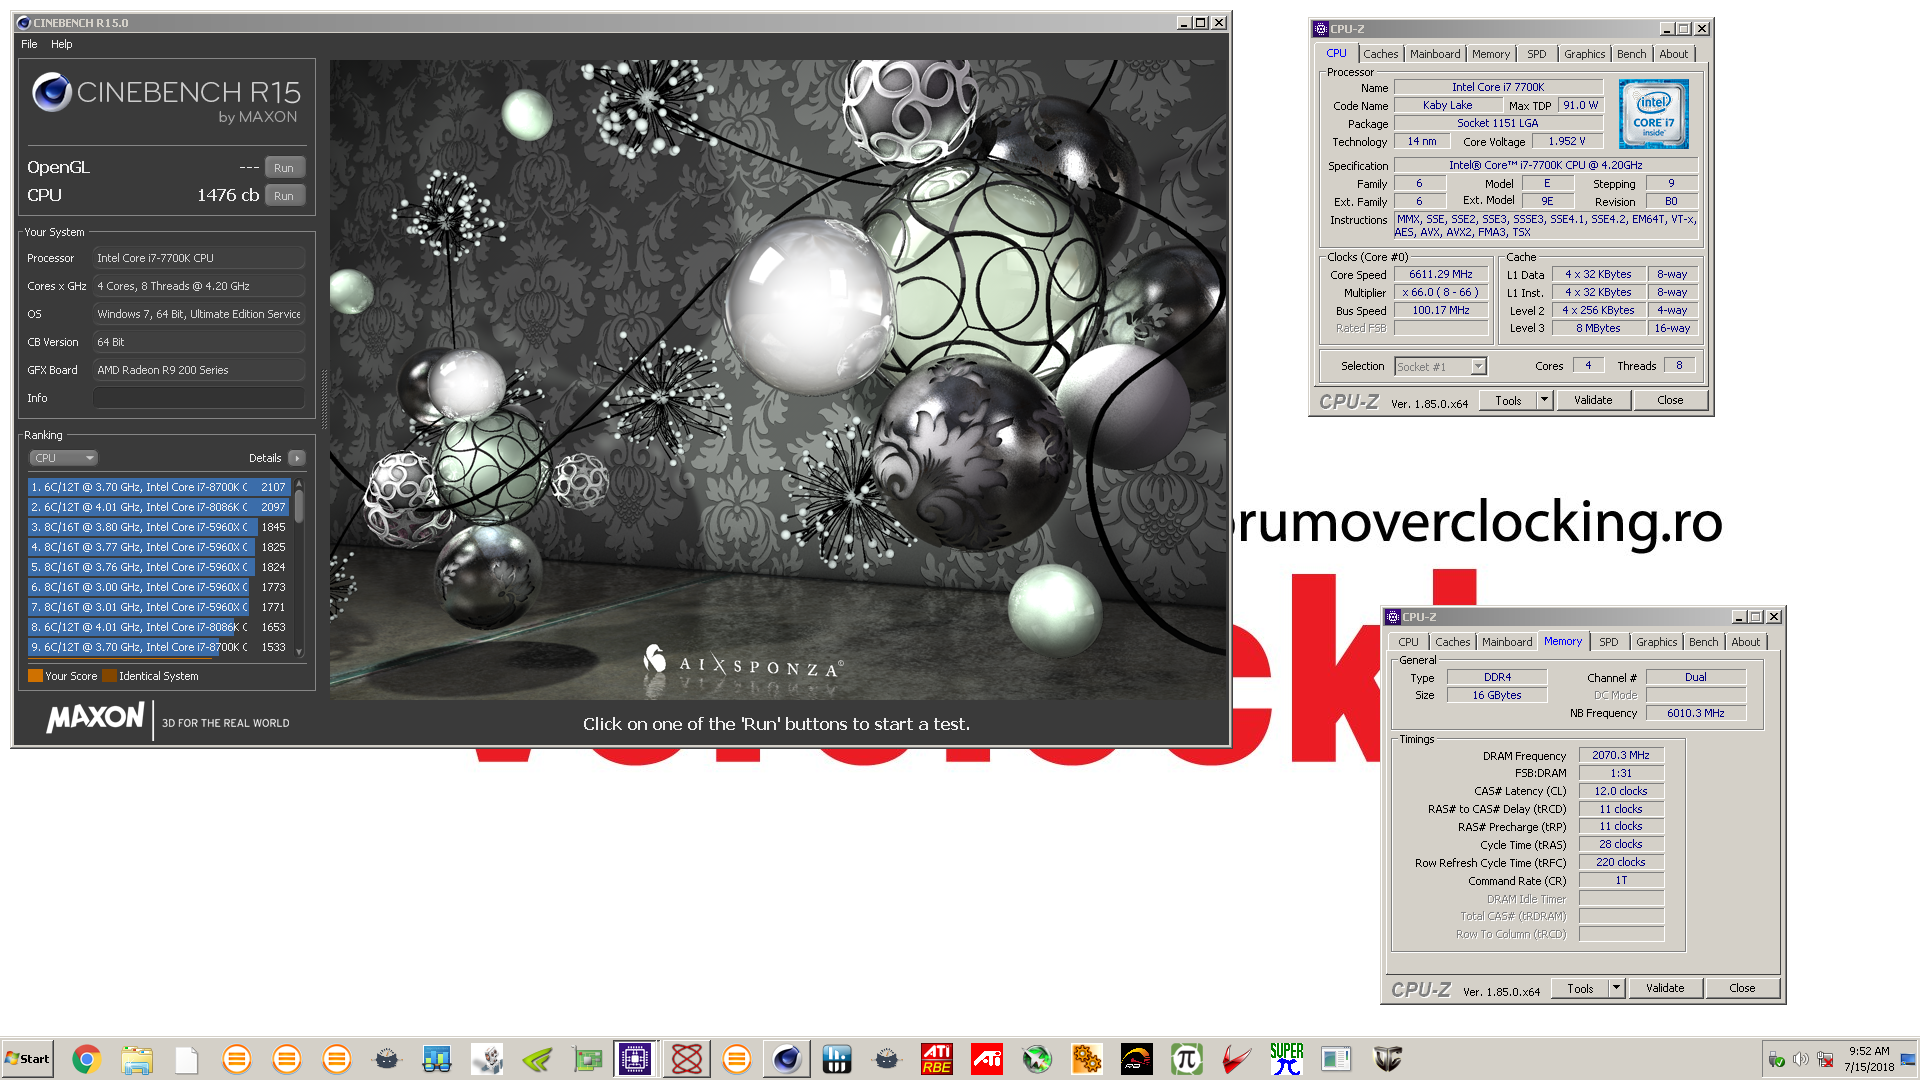Viewport: 1920px width, 1080px height.
Task: Run the OpenGL test in Cinebench
Action: (284, 168)
